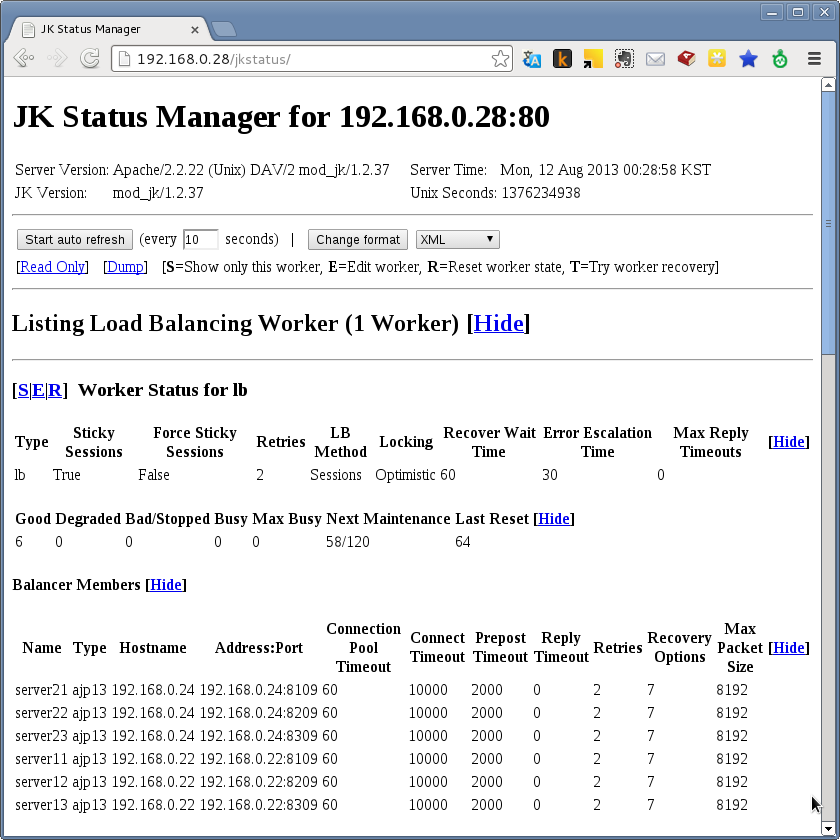
Task: Click the blue star extension icon
Action: [748, 59]
